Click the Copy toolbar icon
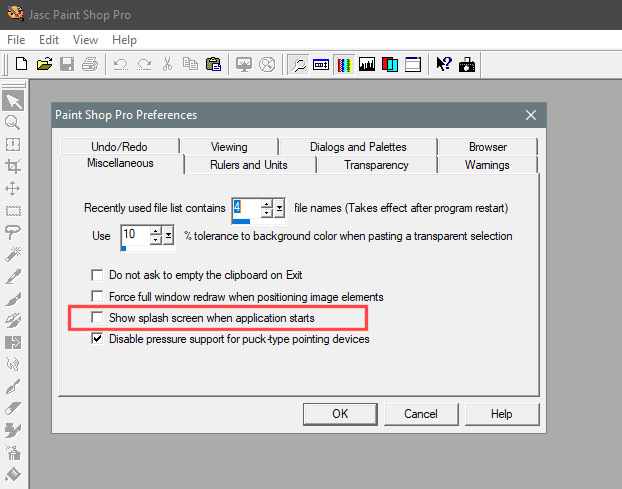This screenshot has height=489, width=622. click(x=190, y=64)
